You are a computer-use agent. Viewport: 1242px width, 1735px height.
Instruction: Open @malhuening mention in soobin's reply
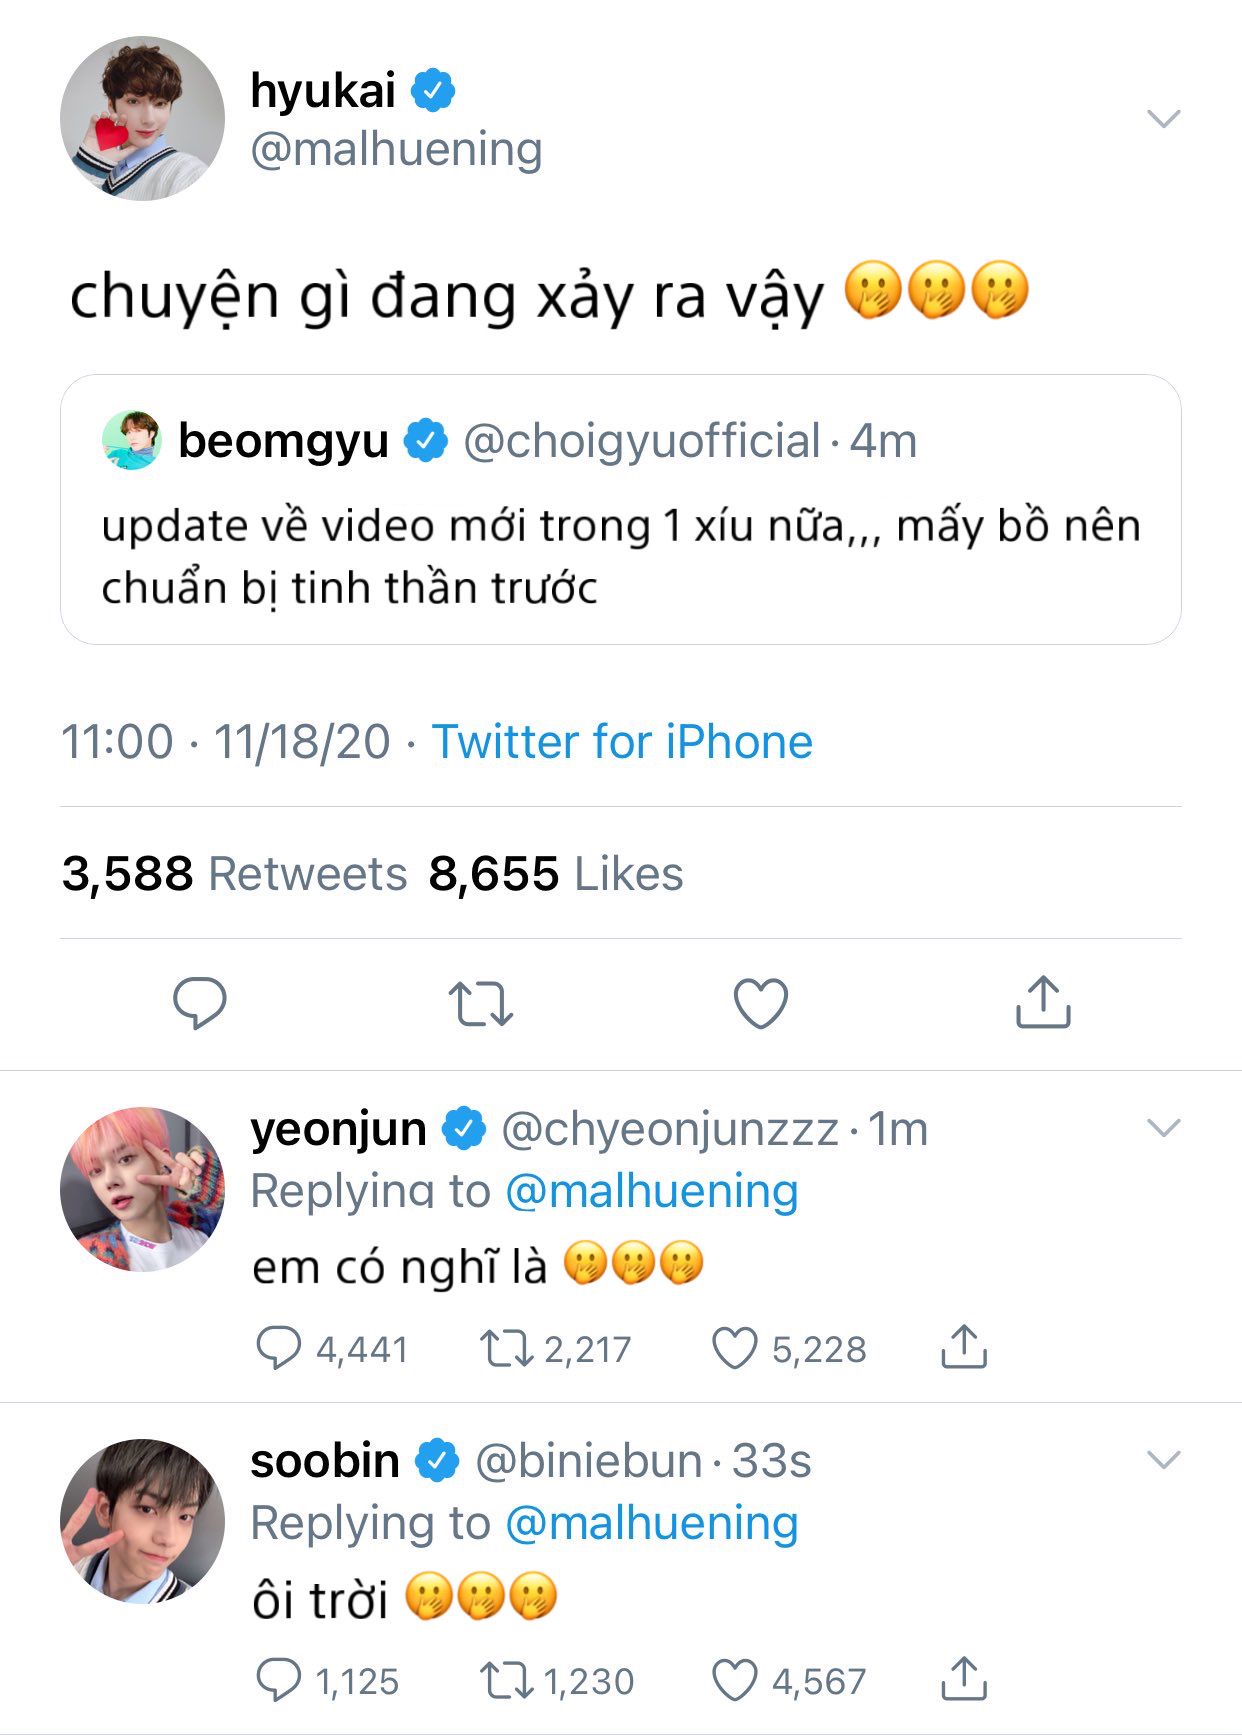(652, 1523)
